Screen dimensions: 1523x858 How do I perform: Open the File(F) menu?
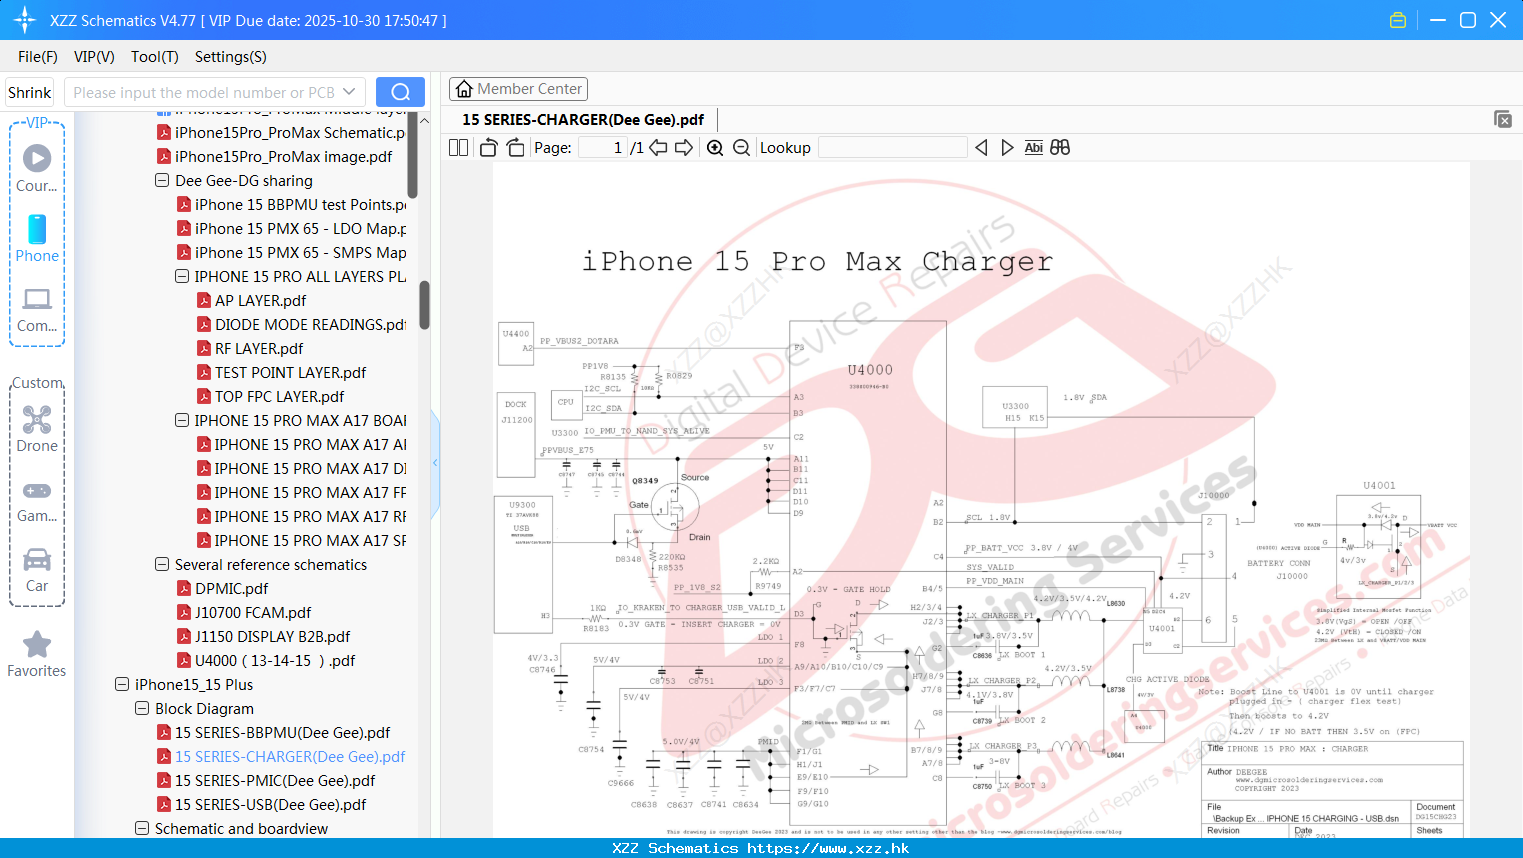click(38, 57)
